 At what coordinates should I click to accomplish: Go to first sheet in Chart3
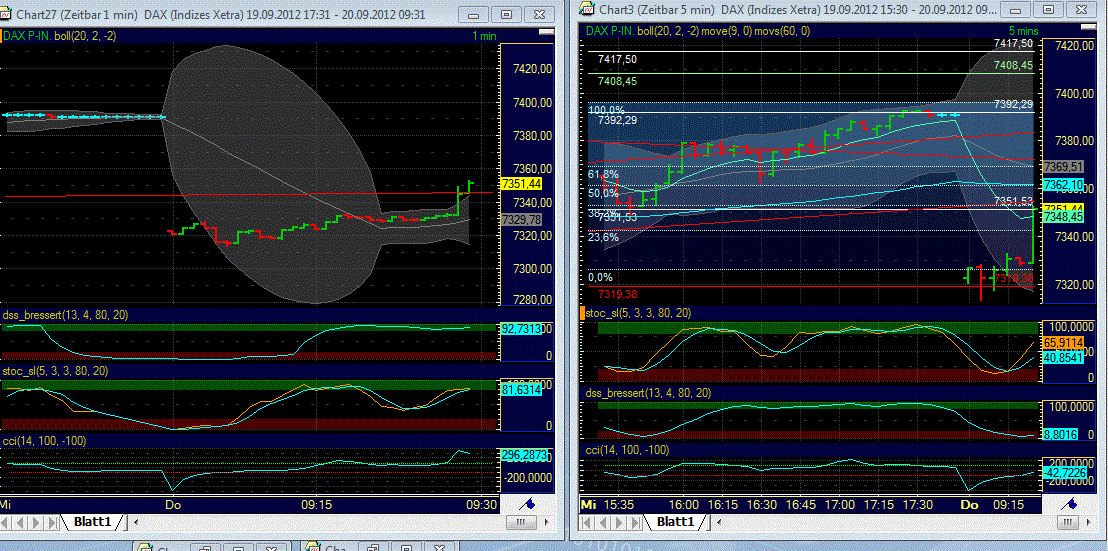click(586, 522)
